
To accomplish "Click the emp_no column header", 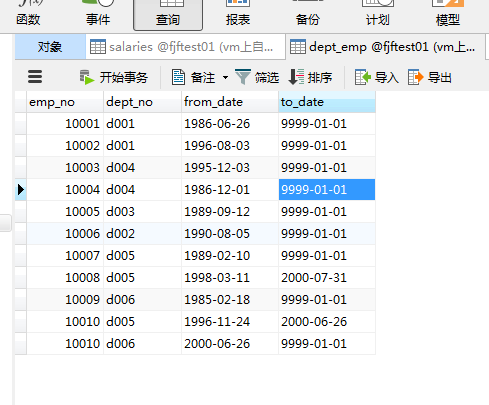I will (65, 102).
